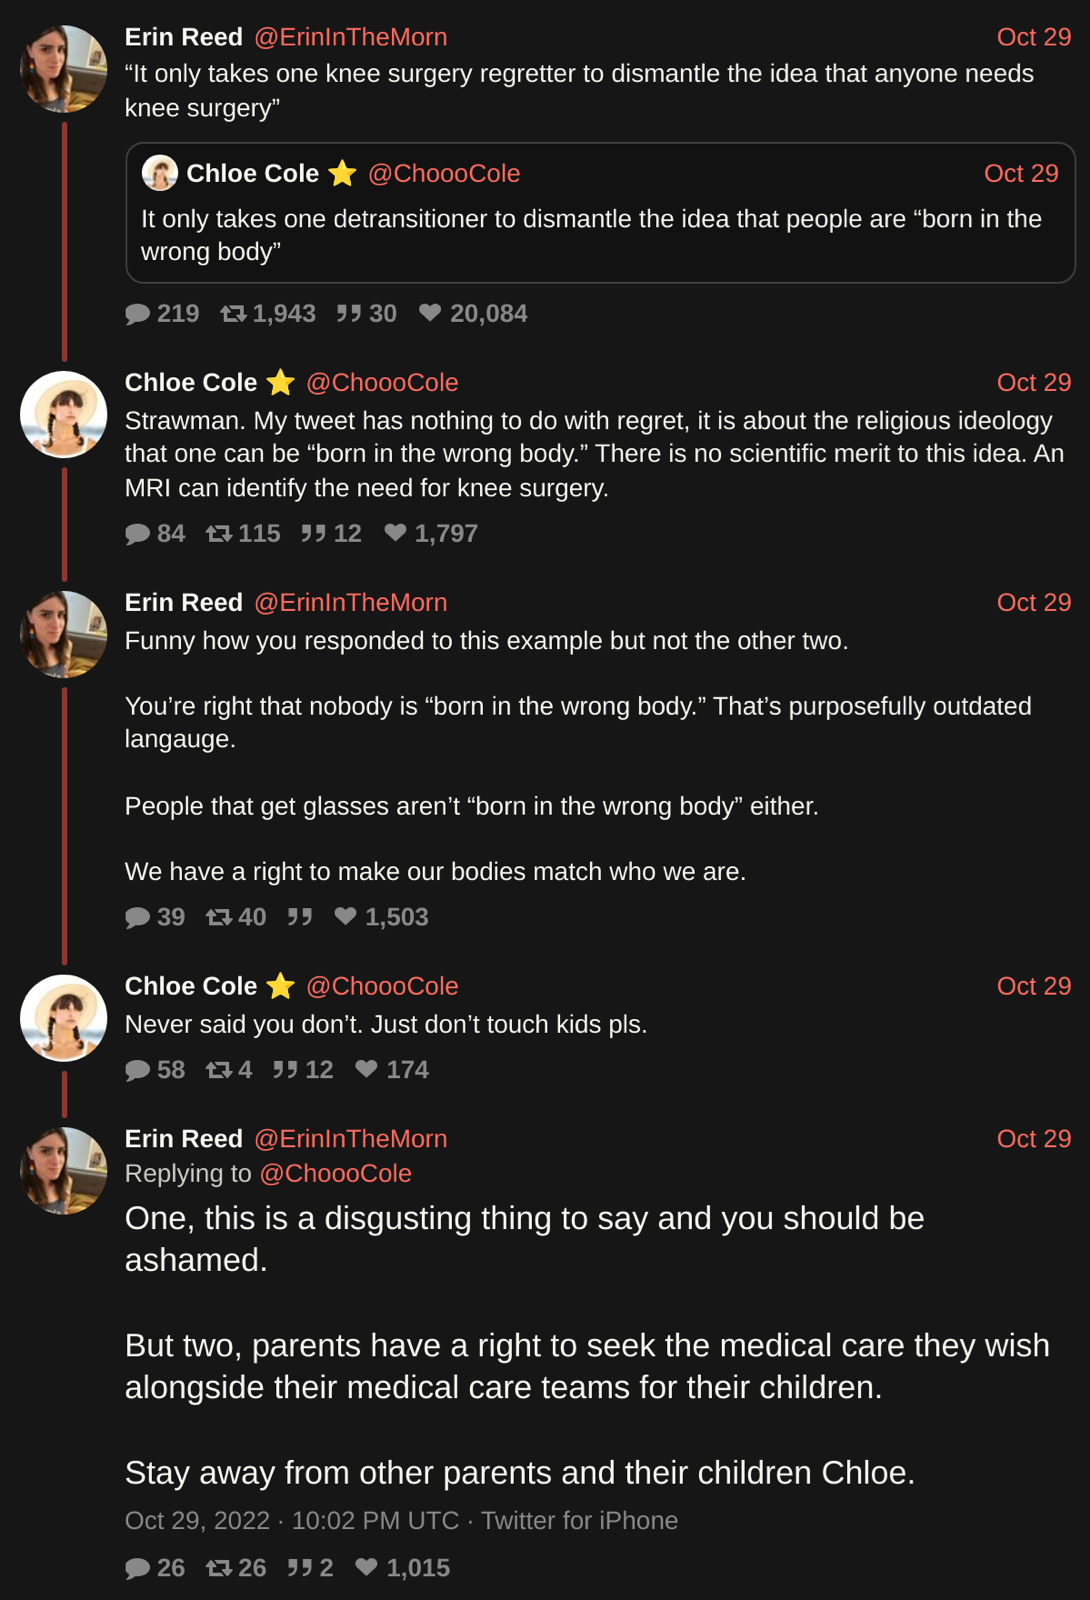Click small Chloe Cole avatar in quoted tweet
Screen dimensions: 1090x1600
click(x=159, y=173)
